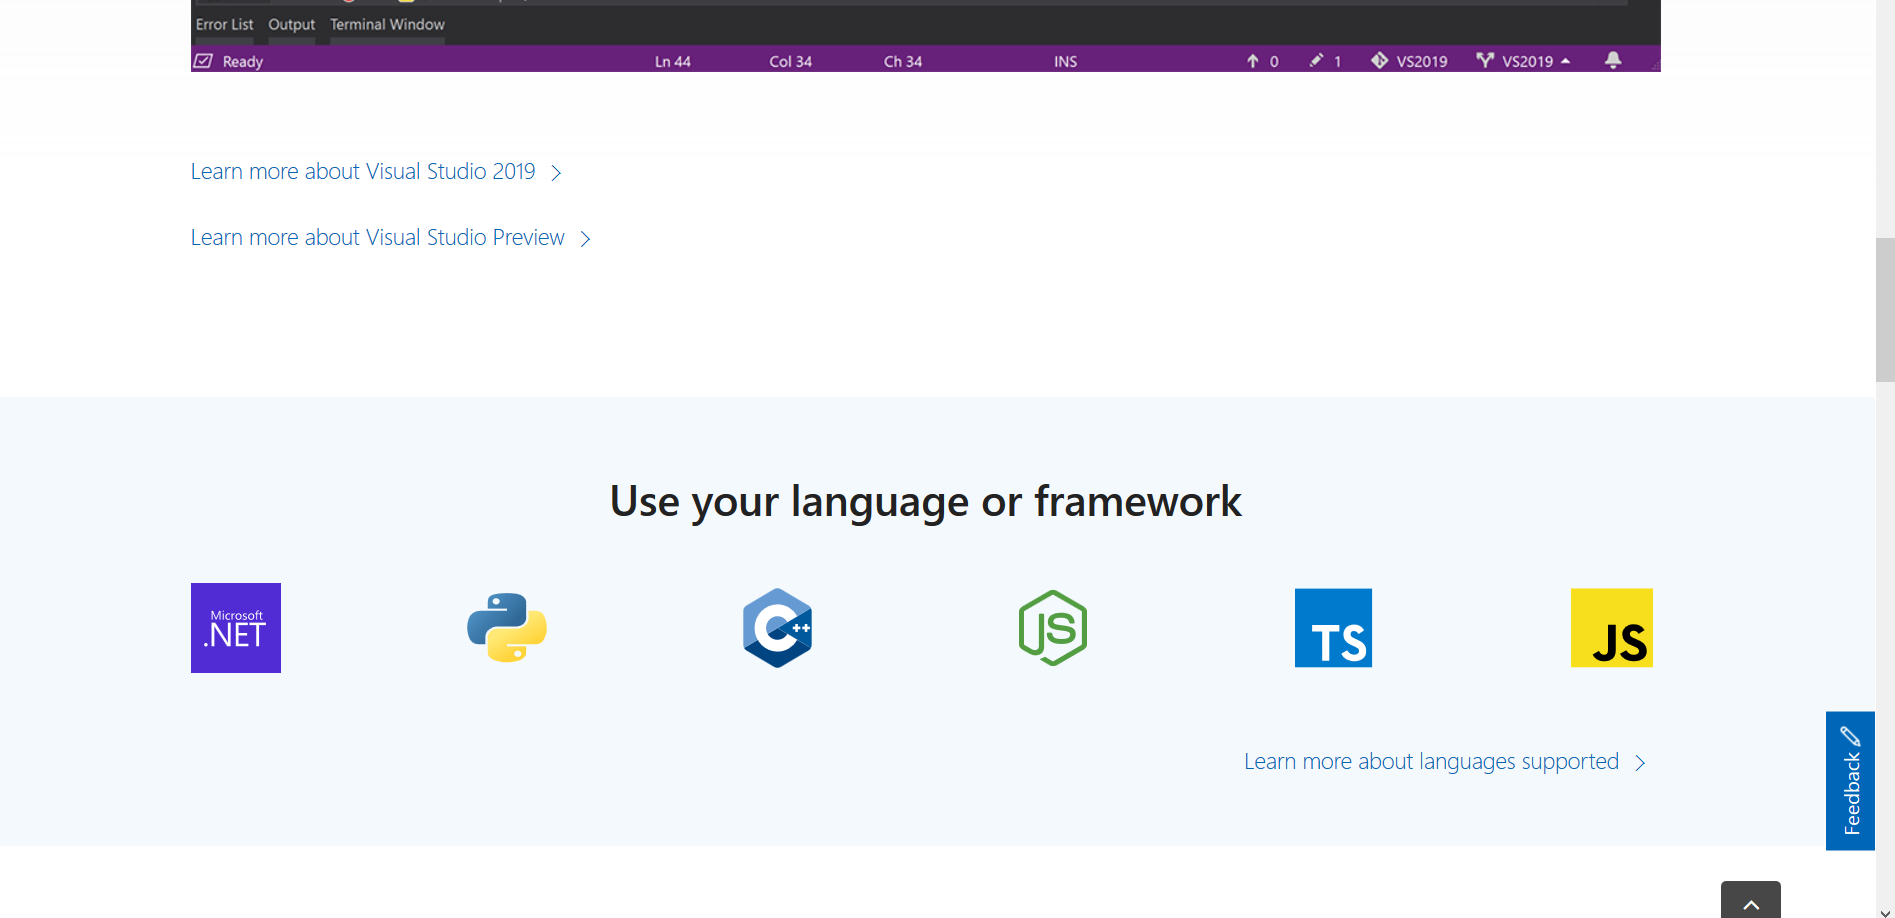Click the JavaScript JS icon
The width and height of the screenshot is (1895, 918).
click(x=1612, y=628)
